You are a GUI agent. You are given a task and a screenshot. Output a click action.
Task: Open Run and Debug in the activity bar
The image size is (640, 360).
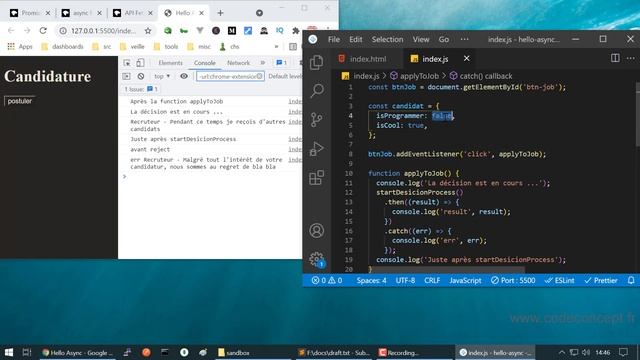pyautogui.click(x=316, y=149)
